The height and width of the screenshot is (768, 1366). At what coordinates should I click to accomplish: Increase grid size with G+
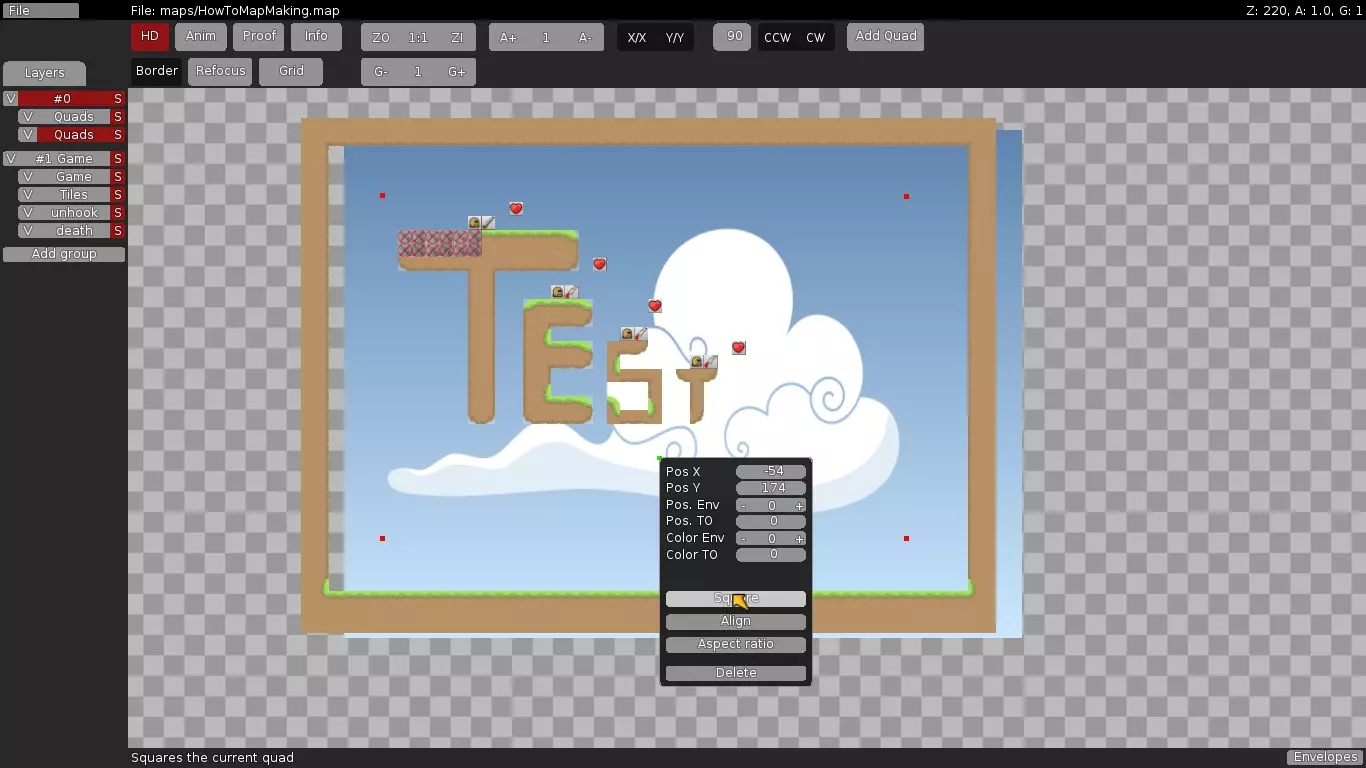click(x=457, y=73)
